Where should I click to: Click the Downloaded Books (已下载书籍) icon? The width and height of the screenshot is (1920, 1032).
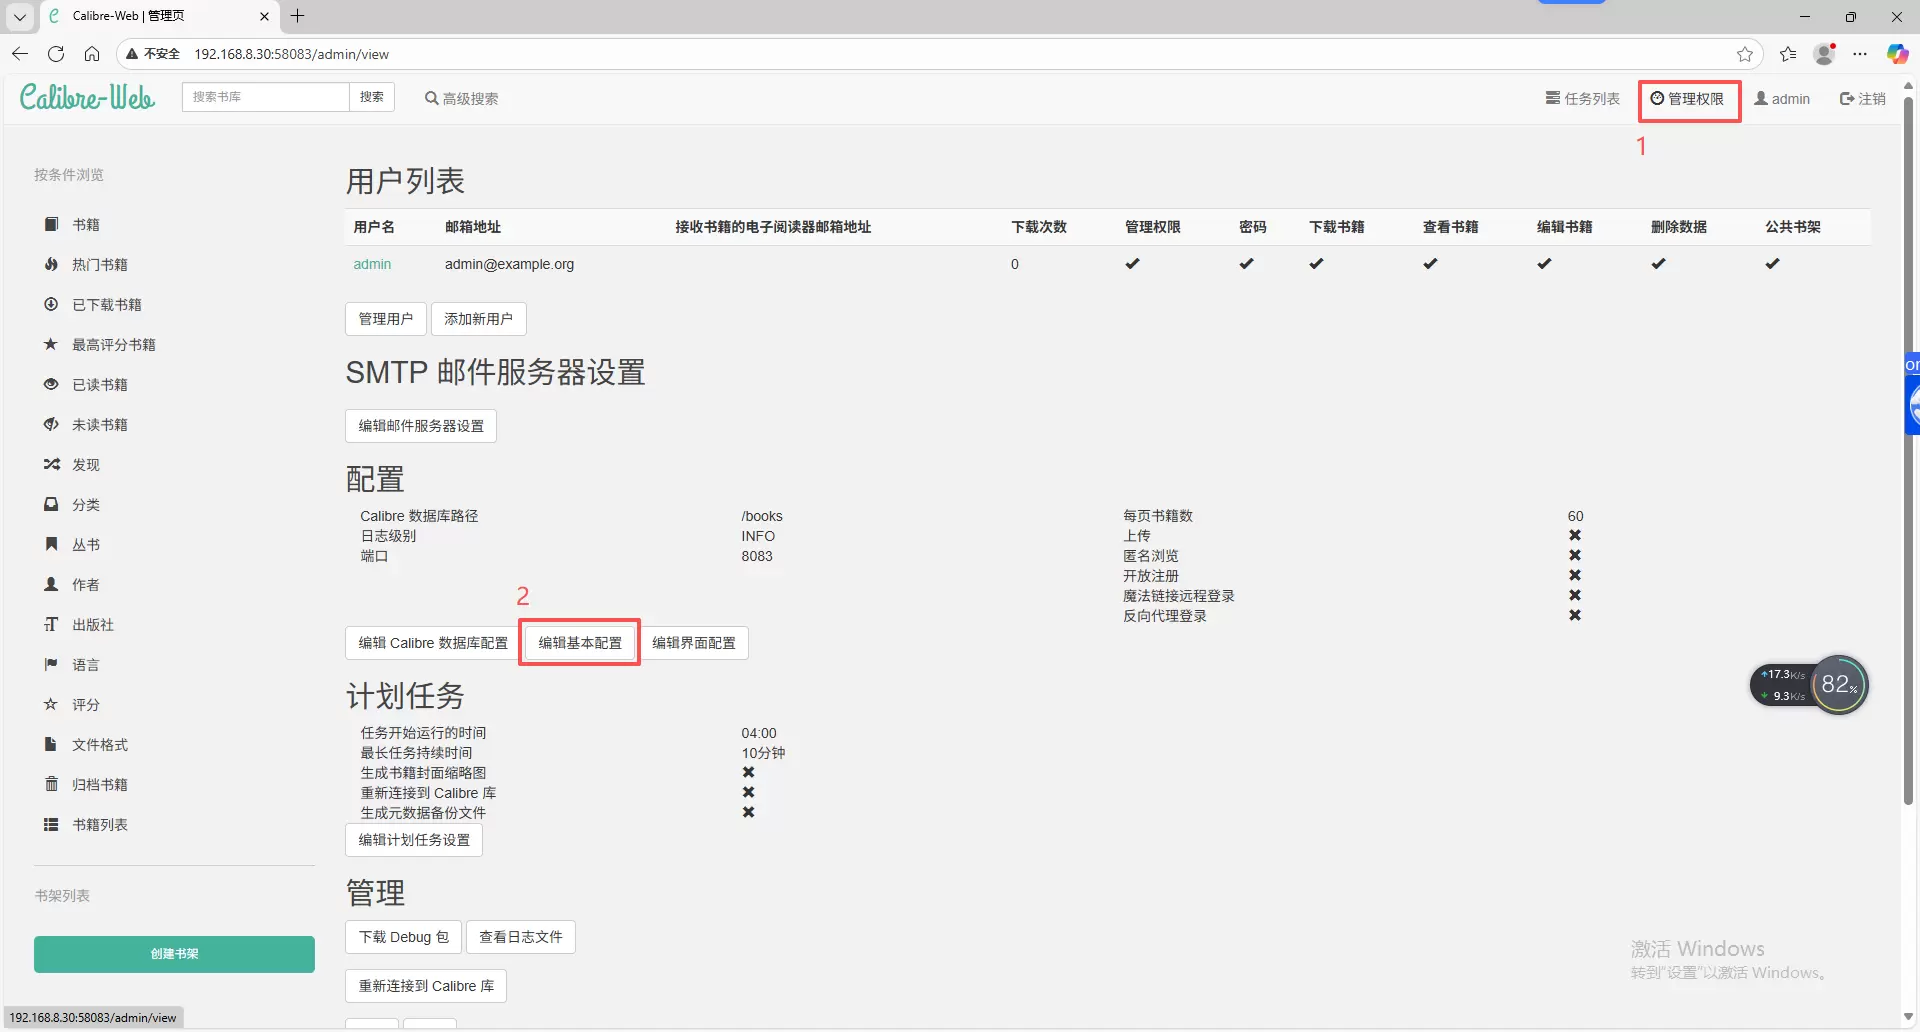click(51, 304)
